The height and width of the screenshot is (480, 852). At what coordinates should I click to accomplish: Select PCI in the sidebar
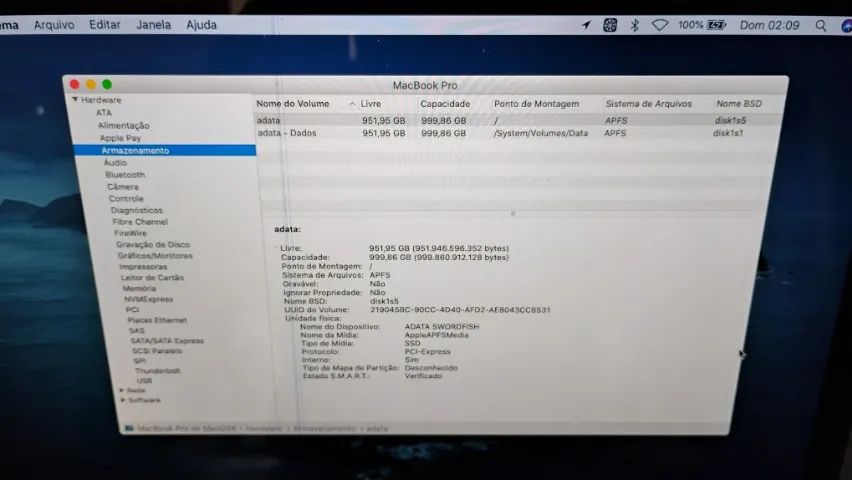[x=132, y=309]
